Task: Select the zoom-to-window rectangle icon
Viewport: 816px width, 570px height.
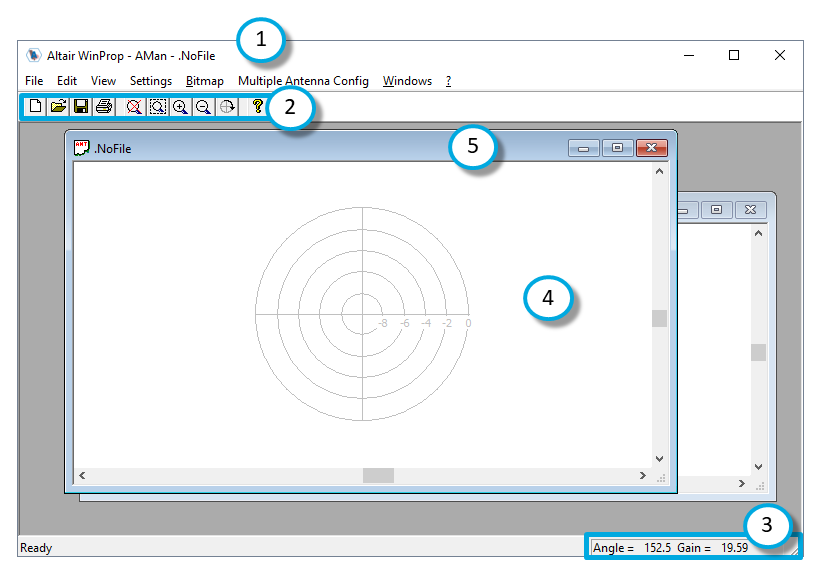Action: pos(157,106)
